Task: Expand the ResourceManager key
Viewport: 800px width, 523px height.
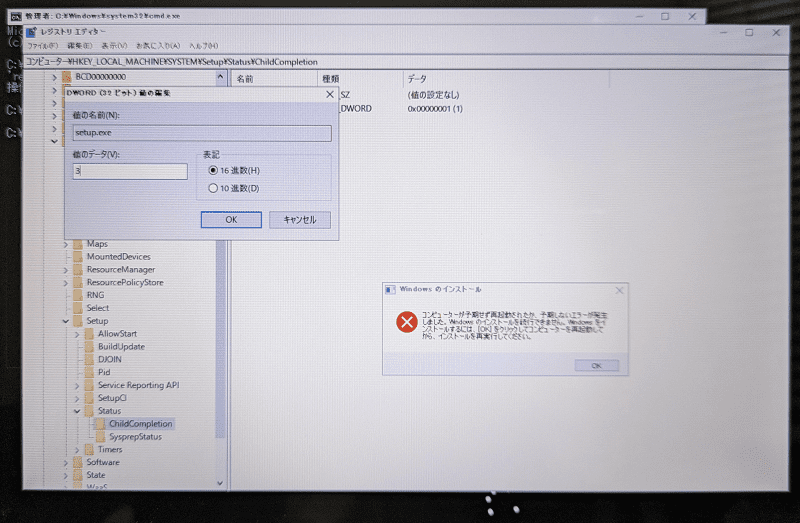Action: (66, 270)
